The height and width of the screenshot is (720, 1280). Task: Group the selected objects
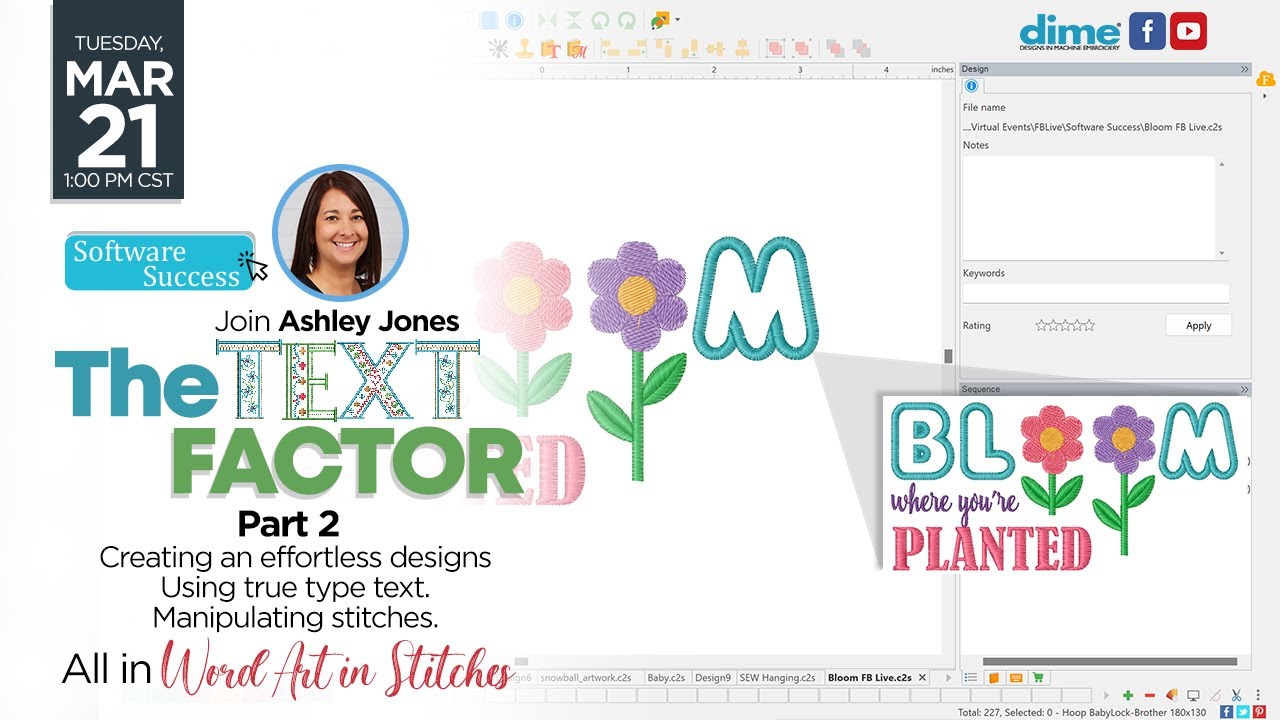(x=775, y=48)
